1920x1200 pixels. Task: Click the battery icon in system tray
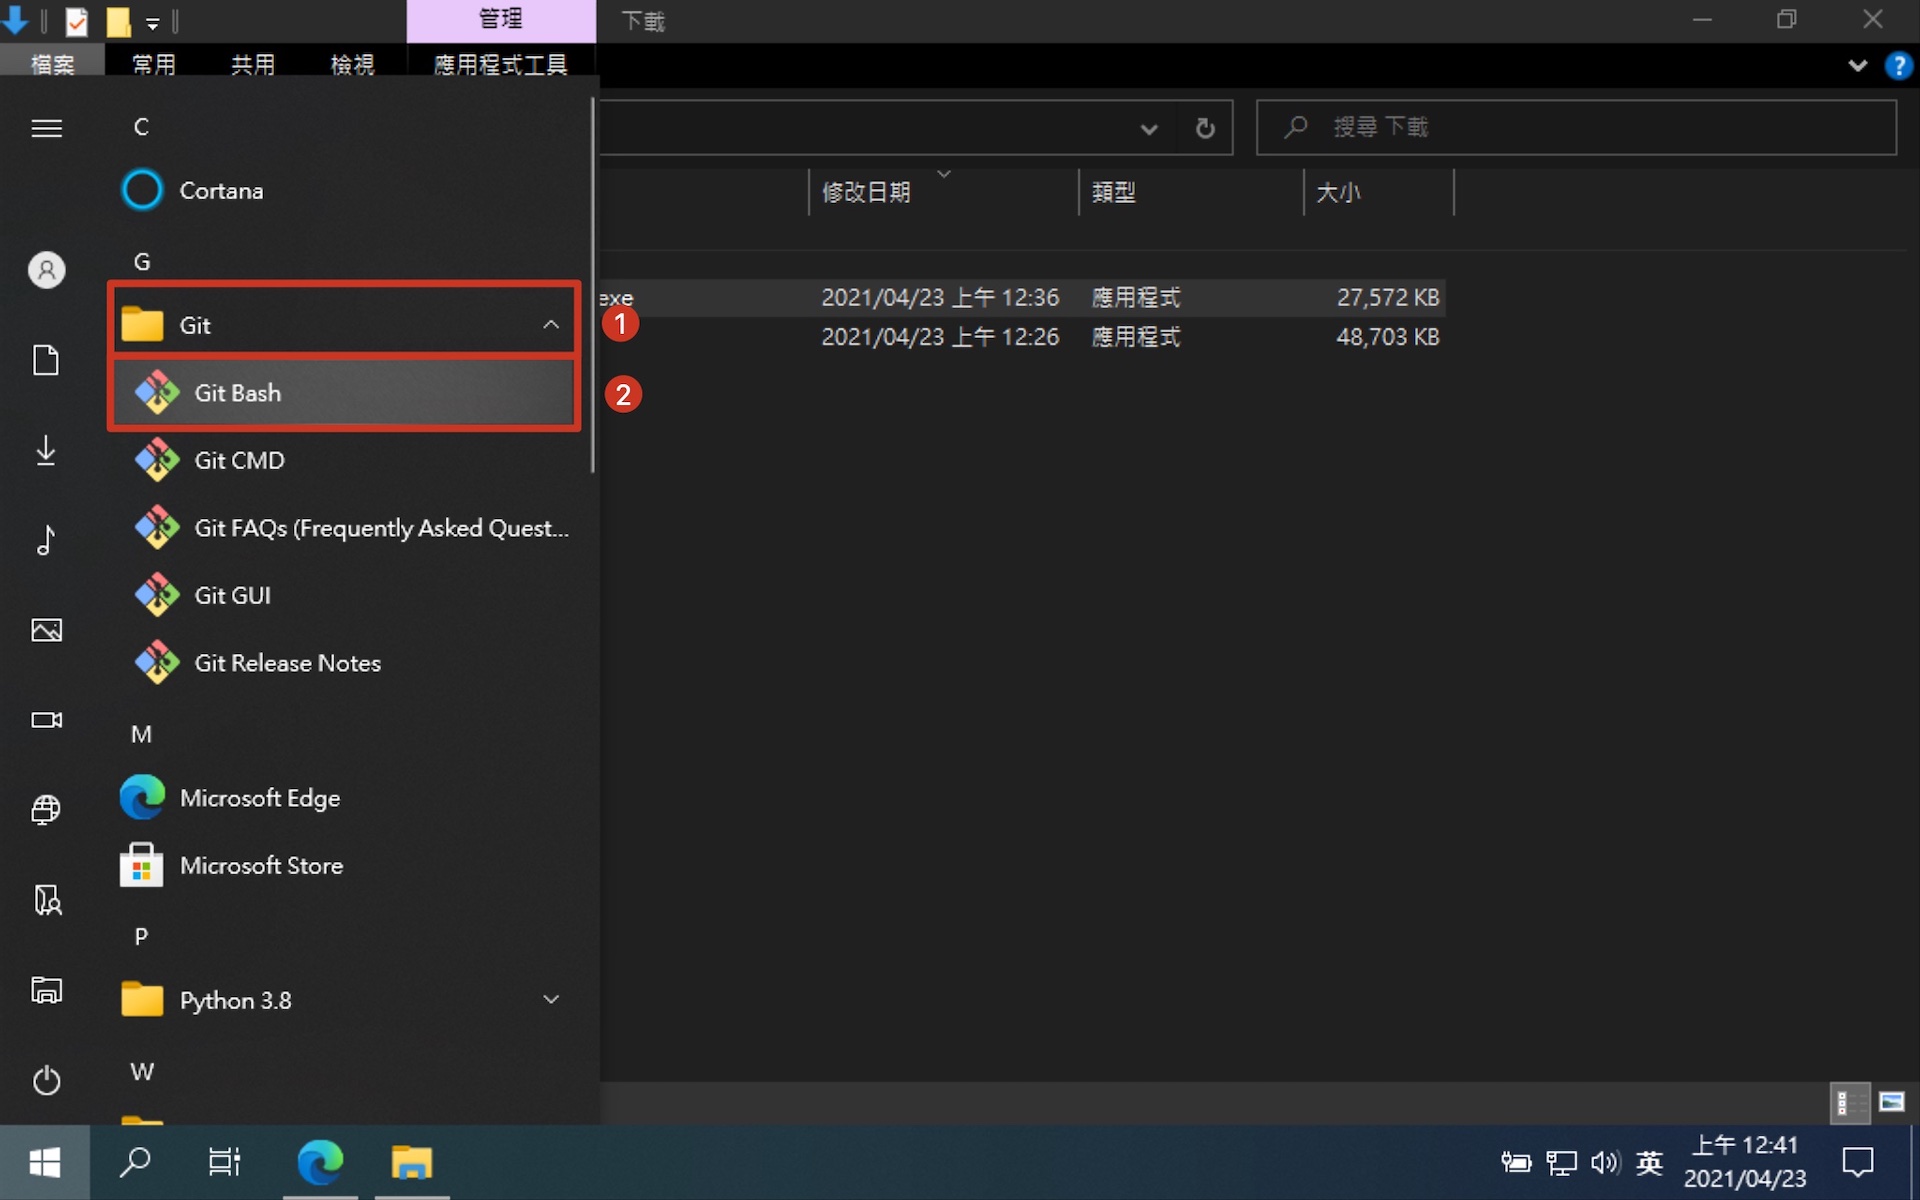1516,1162
